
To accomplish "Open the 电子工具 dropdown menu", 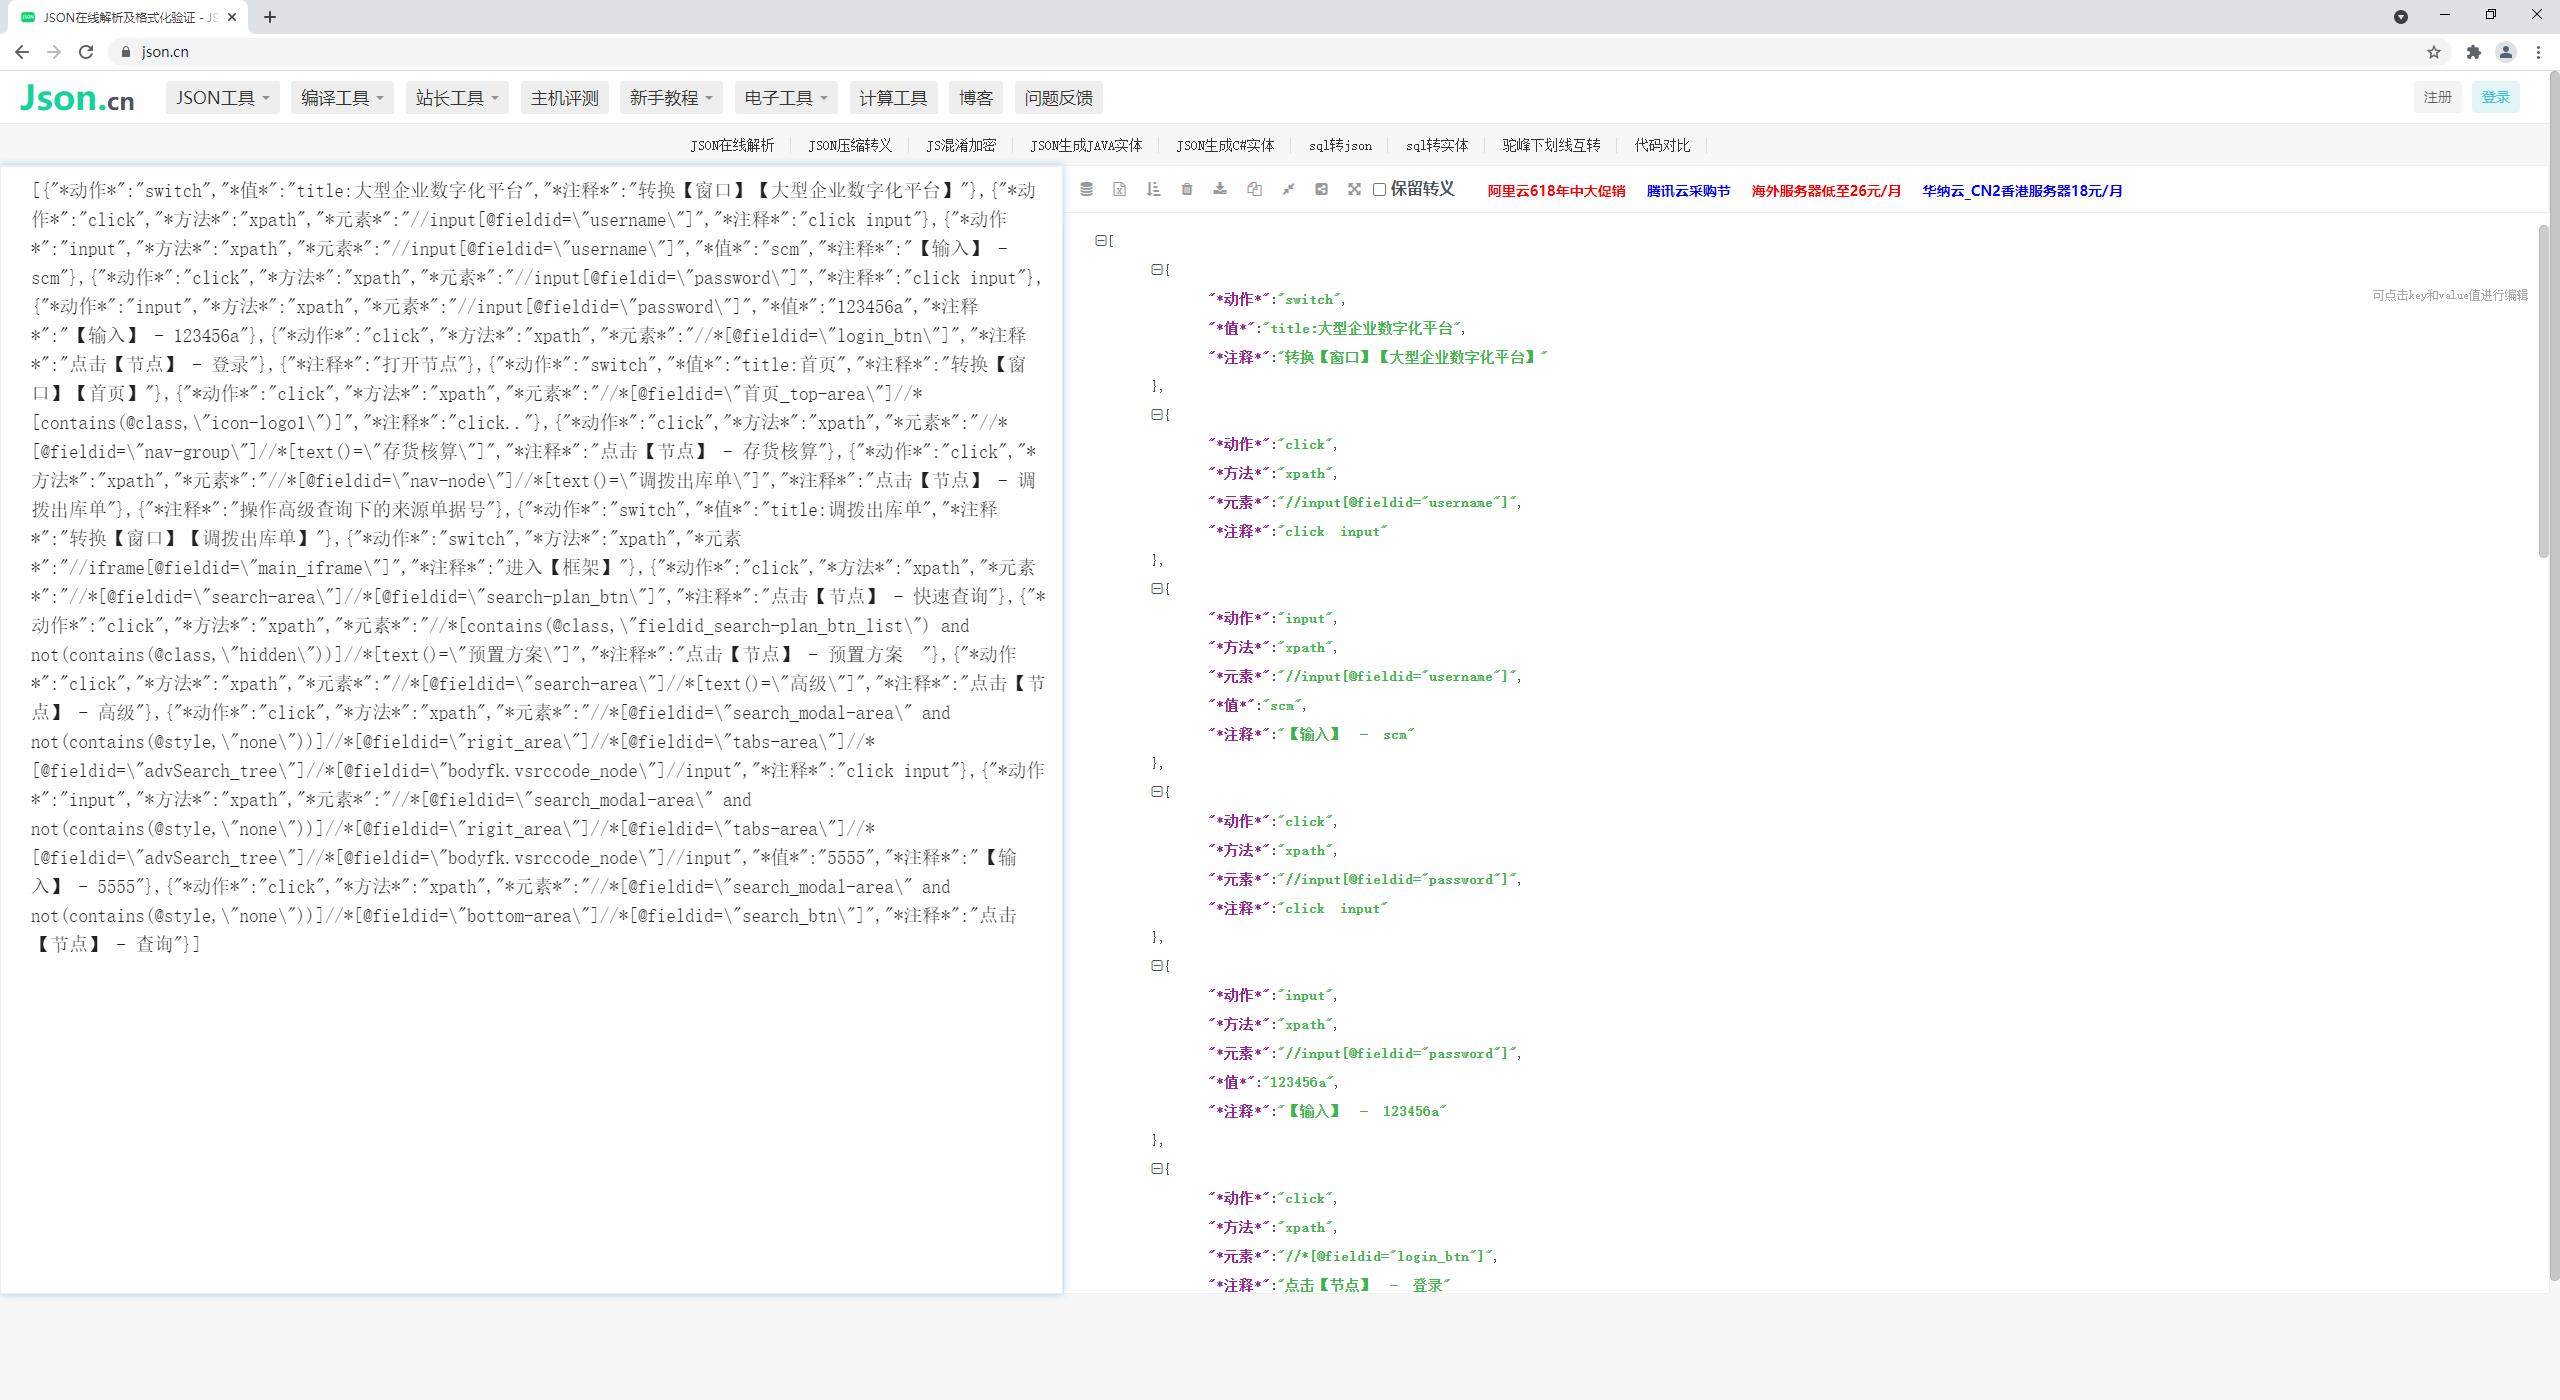I will [786, 98].
